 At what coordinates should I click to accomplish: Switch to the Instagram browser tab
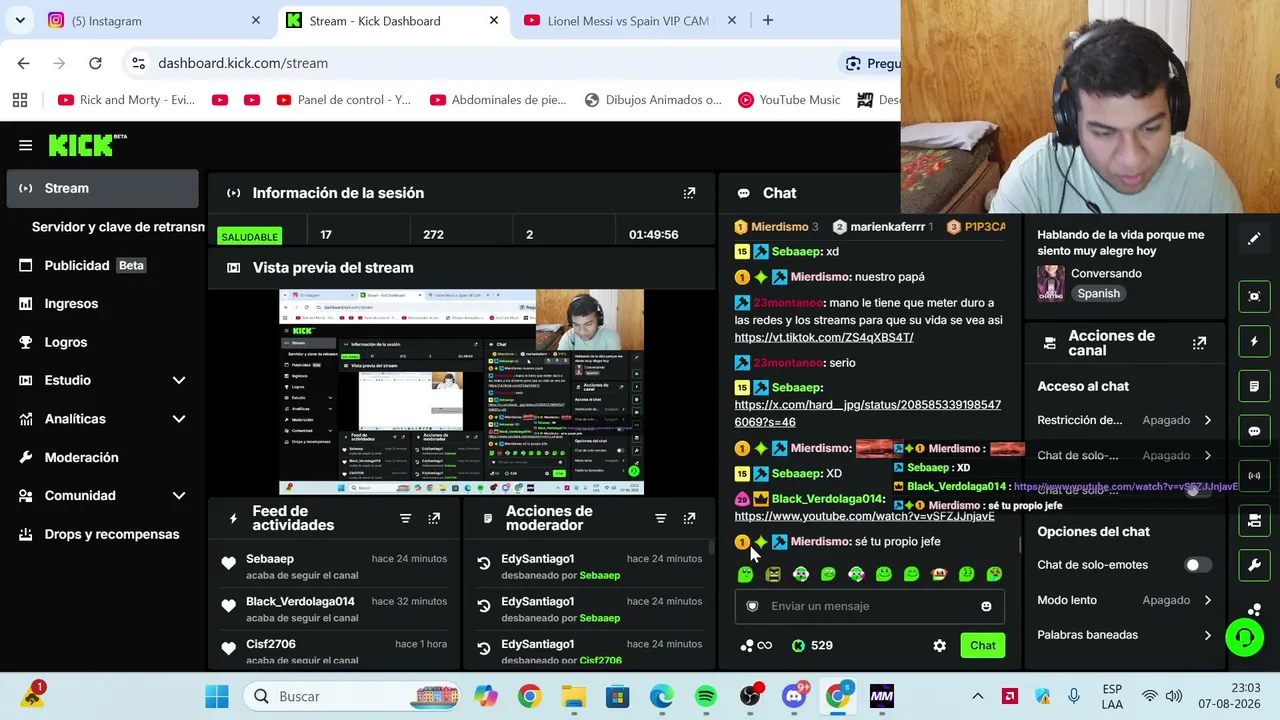click(155, 21)
